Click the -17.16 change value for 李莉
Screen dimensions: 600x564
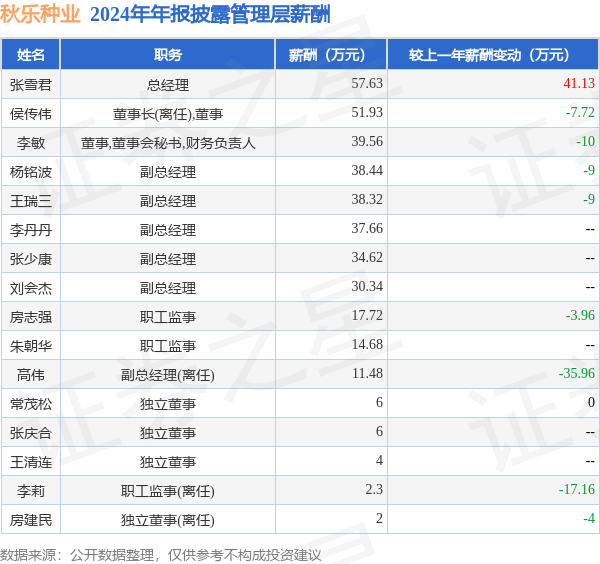[576, 490]
